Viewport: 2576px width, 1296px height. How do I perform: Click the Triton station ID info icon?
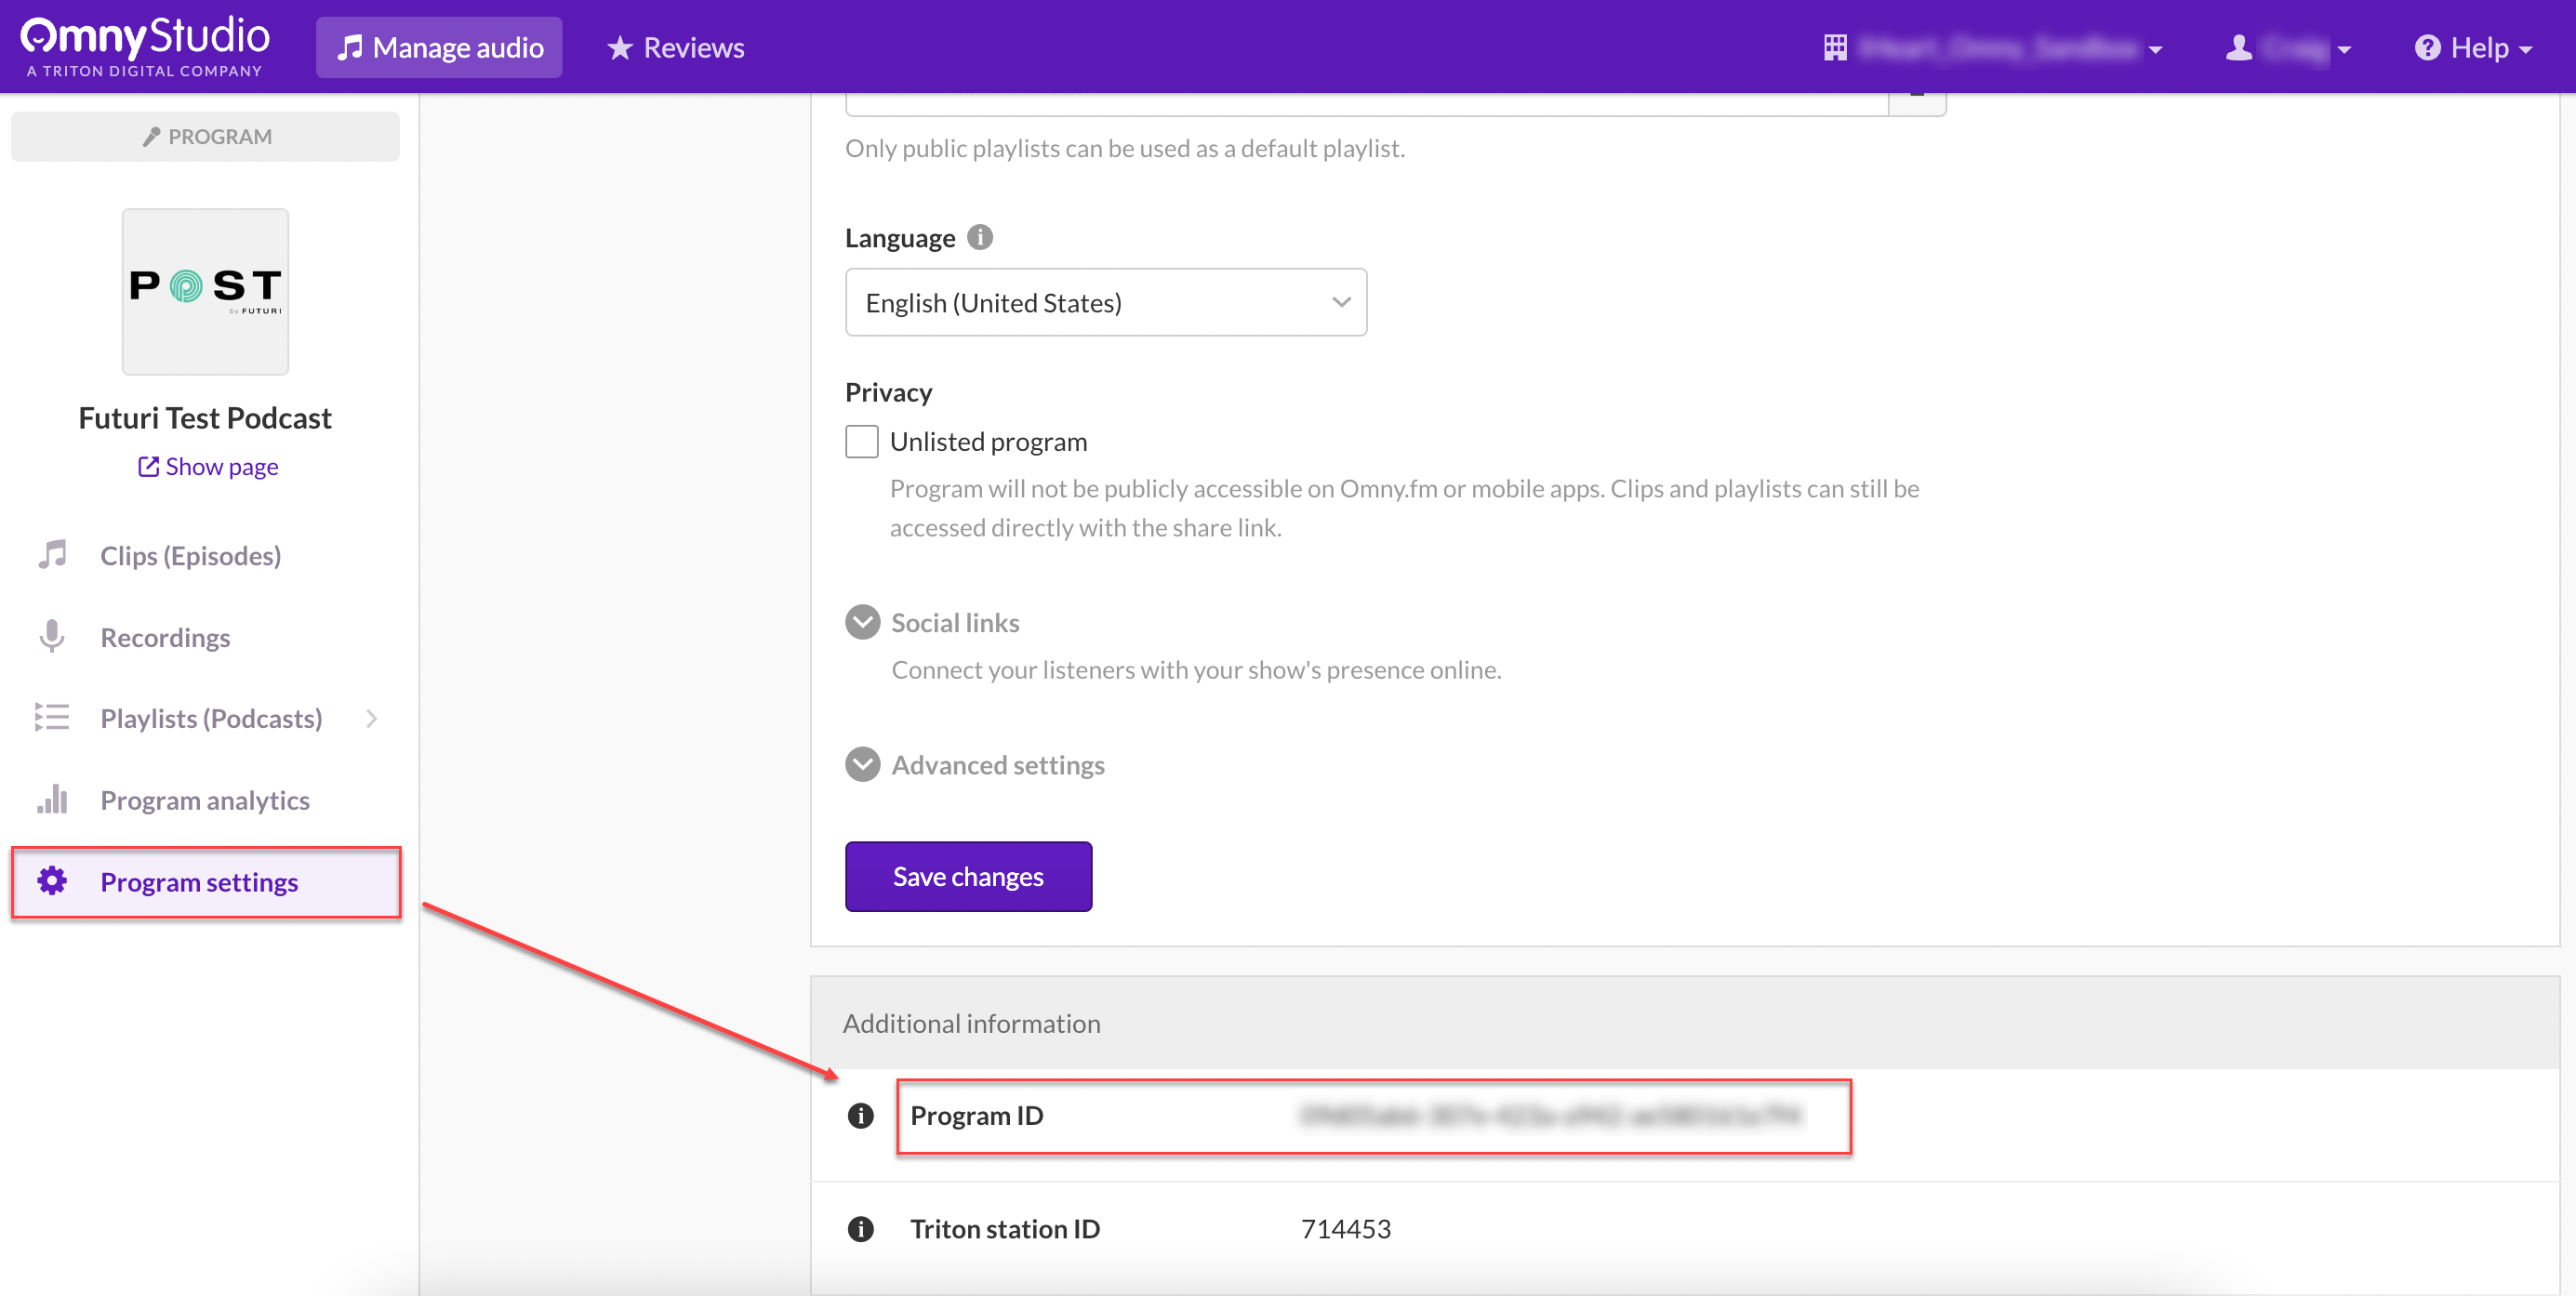860,1229
